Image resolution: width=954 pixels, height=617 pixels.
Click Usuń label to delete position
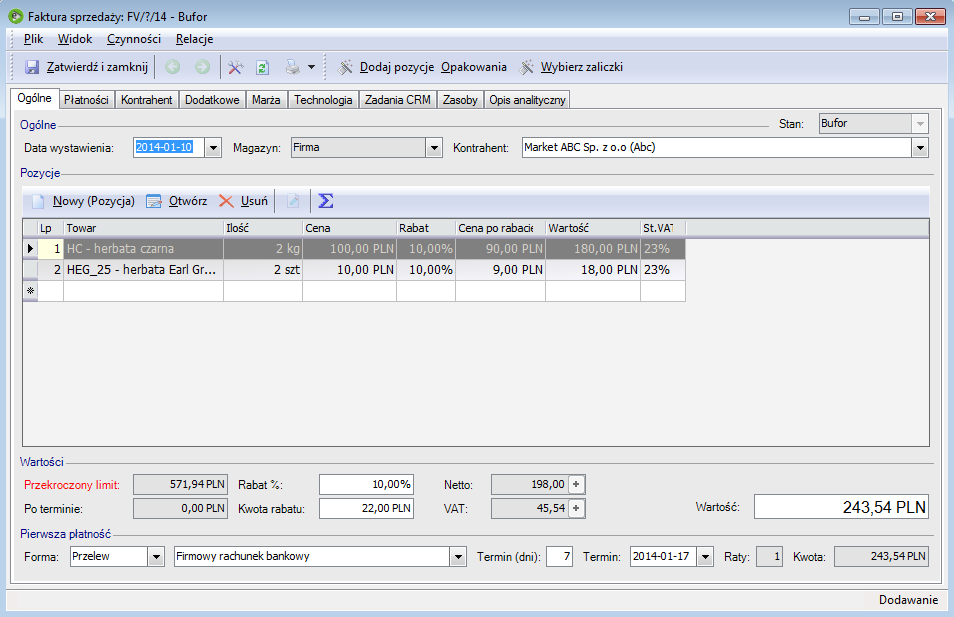pos(254,201)
